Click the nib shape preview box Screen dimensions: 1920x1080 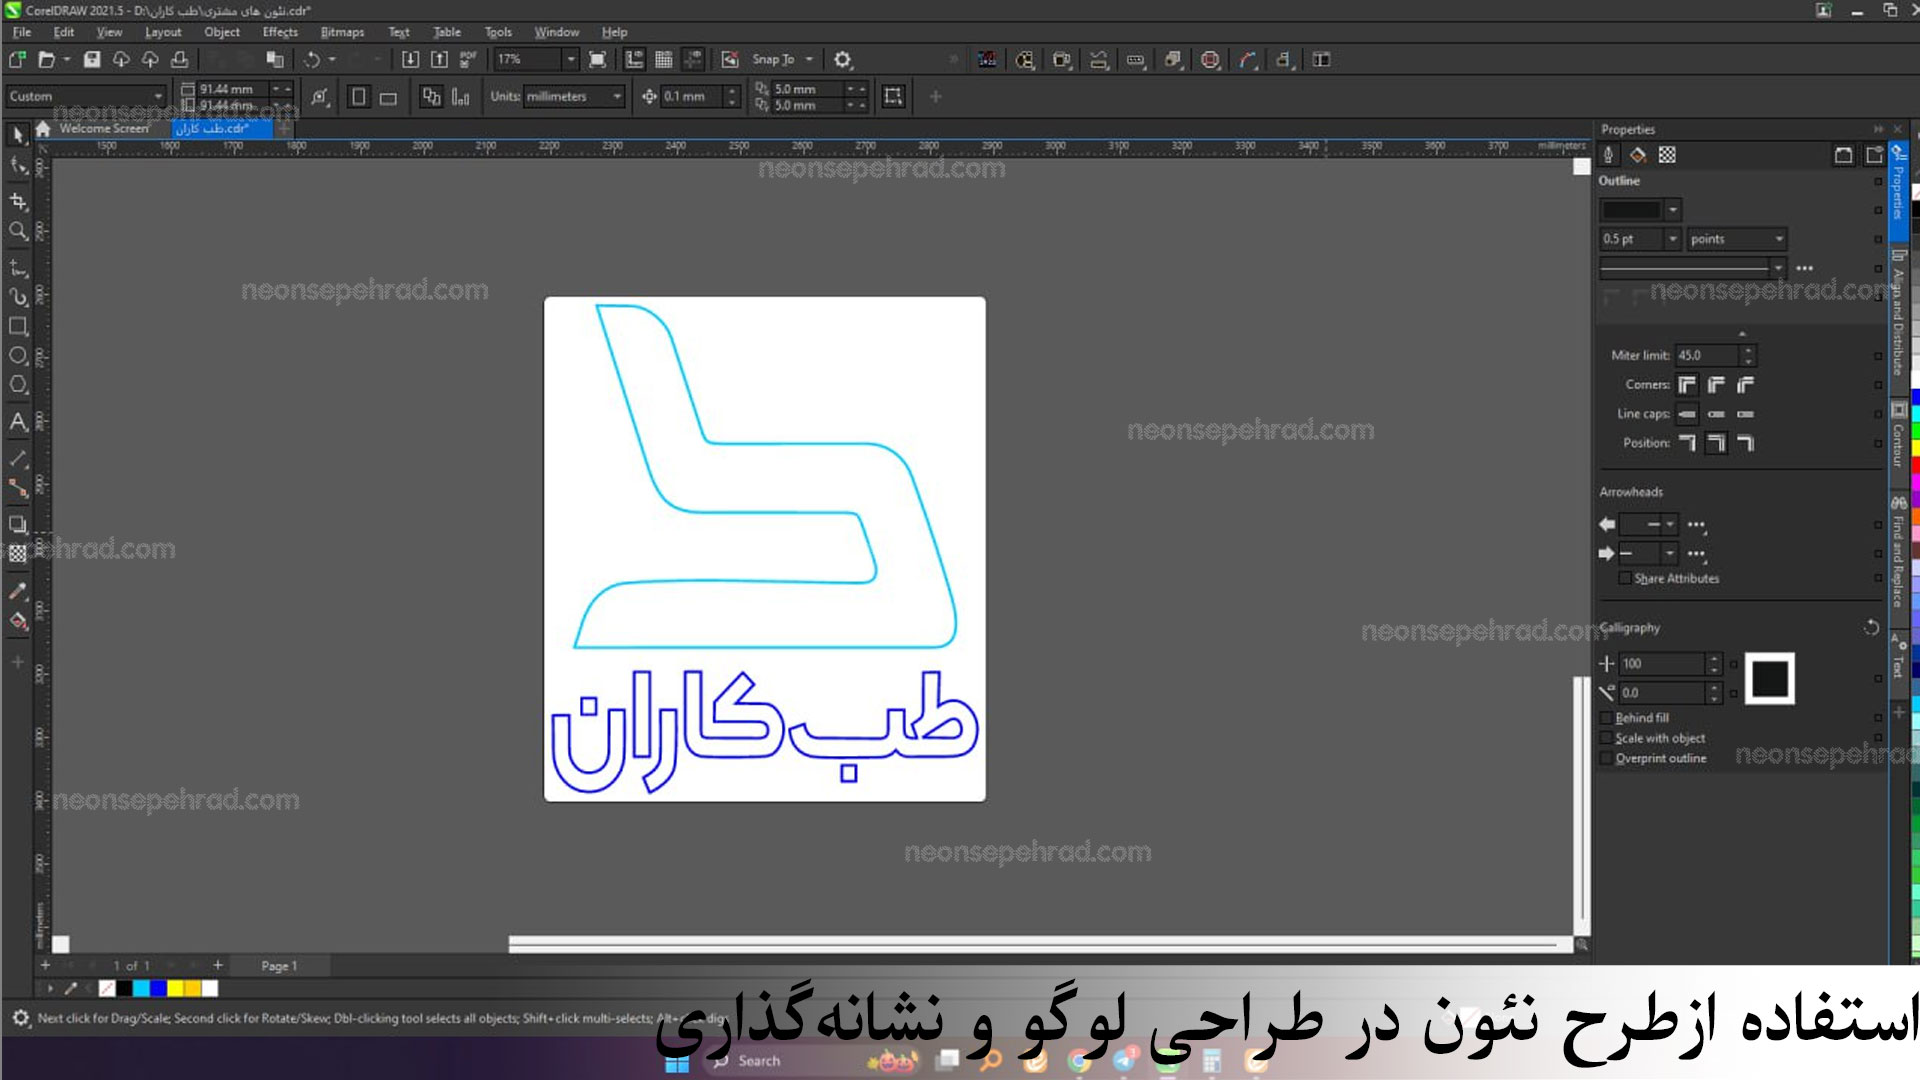click(x=1769, y=679)
